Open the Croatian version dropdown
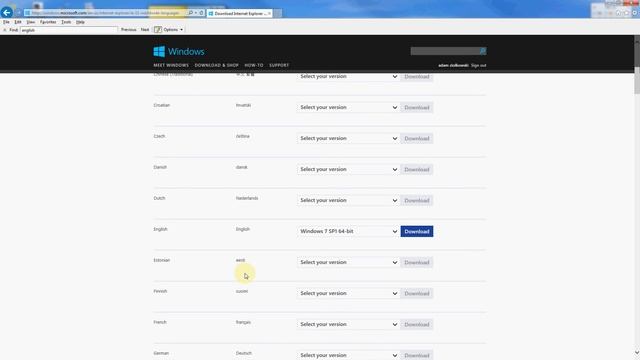The image size is (640, 360). point(348,107)
